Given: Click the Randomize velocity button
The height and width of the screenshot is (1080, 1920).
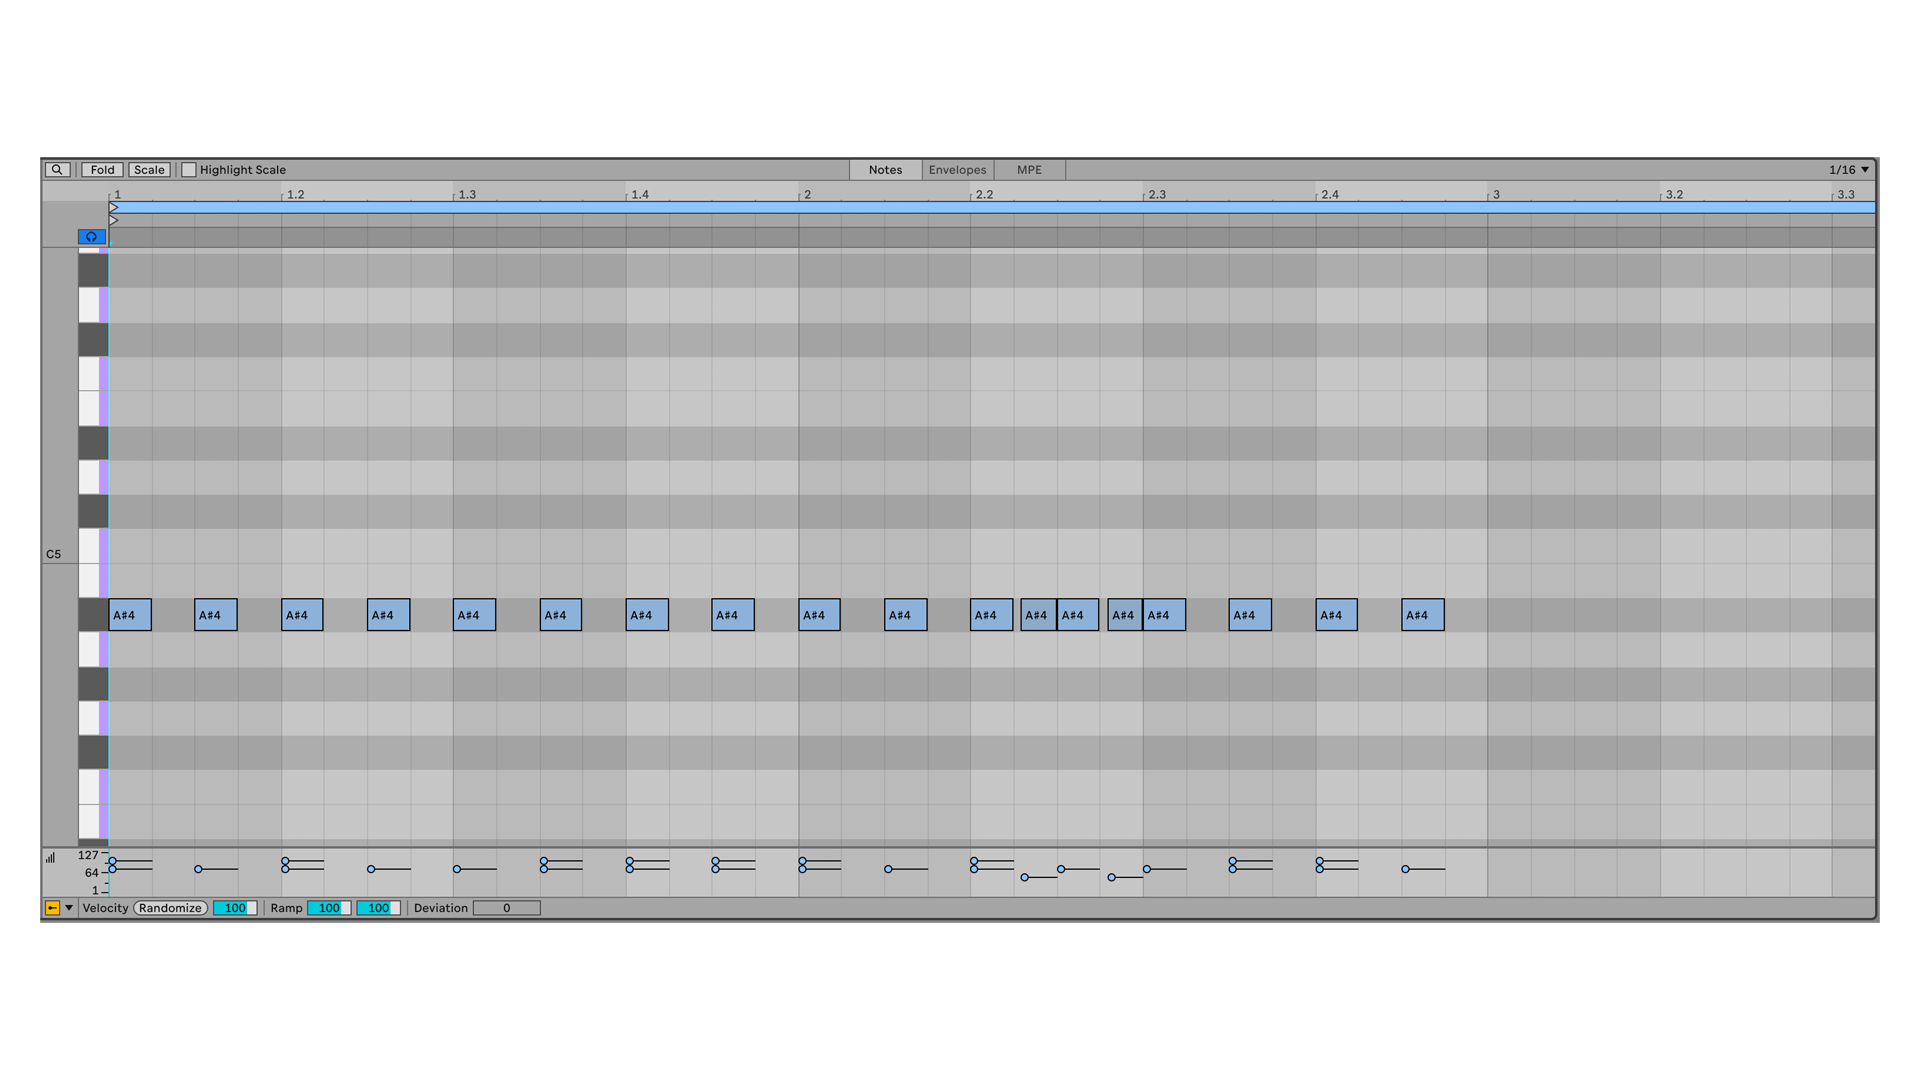Looking at the screenshot, I should point(170,908).
